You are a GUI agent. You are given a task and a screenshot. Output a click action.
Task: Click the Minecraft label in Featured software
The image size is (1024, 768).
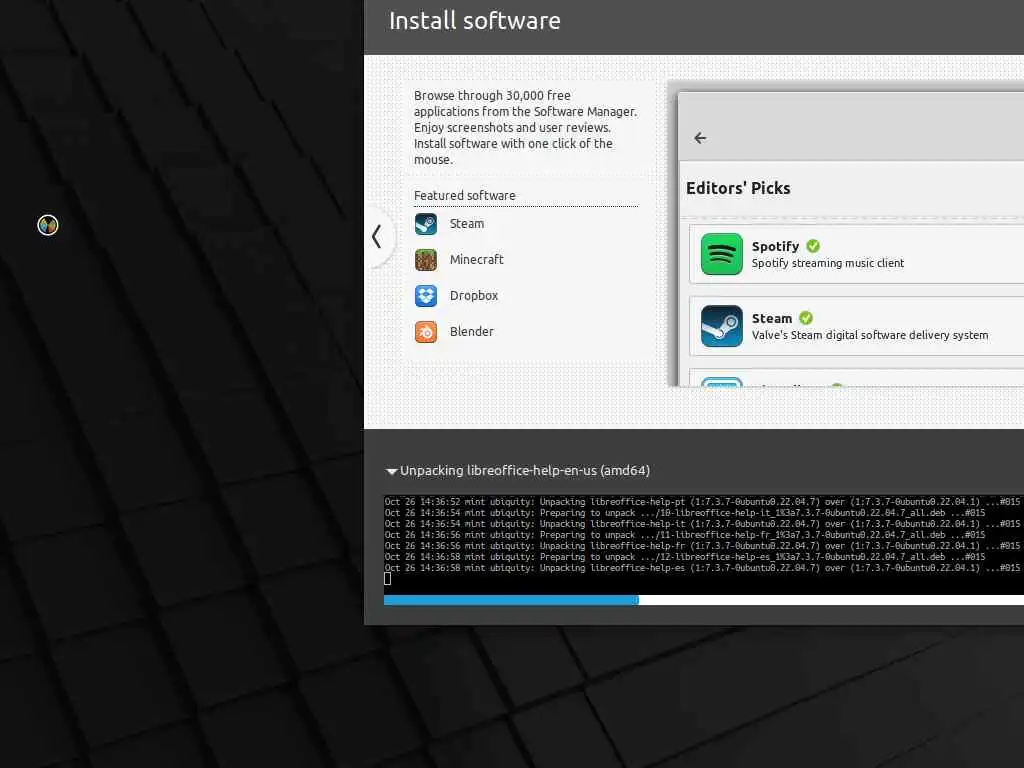[x=477, y=259]
